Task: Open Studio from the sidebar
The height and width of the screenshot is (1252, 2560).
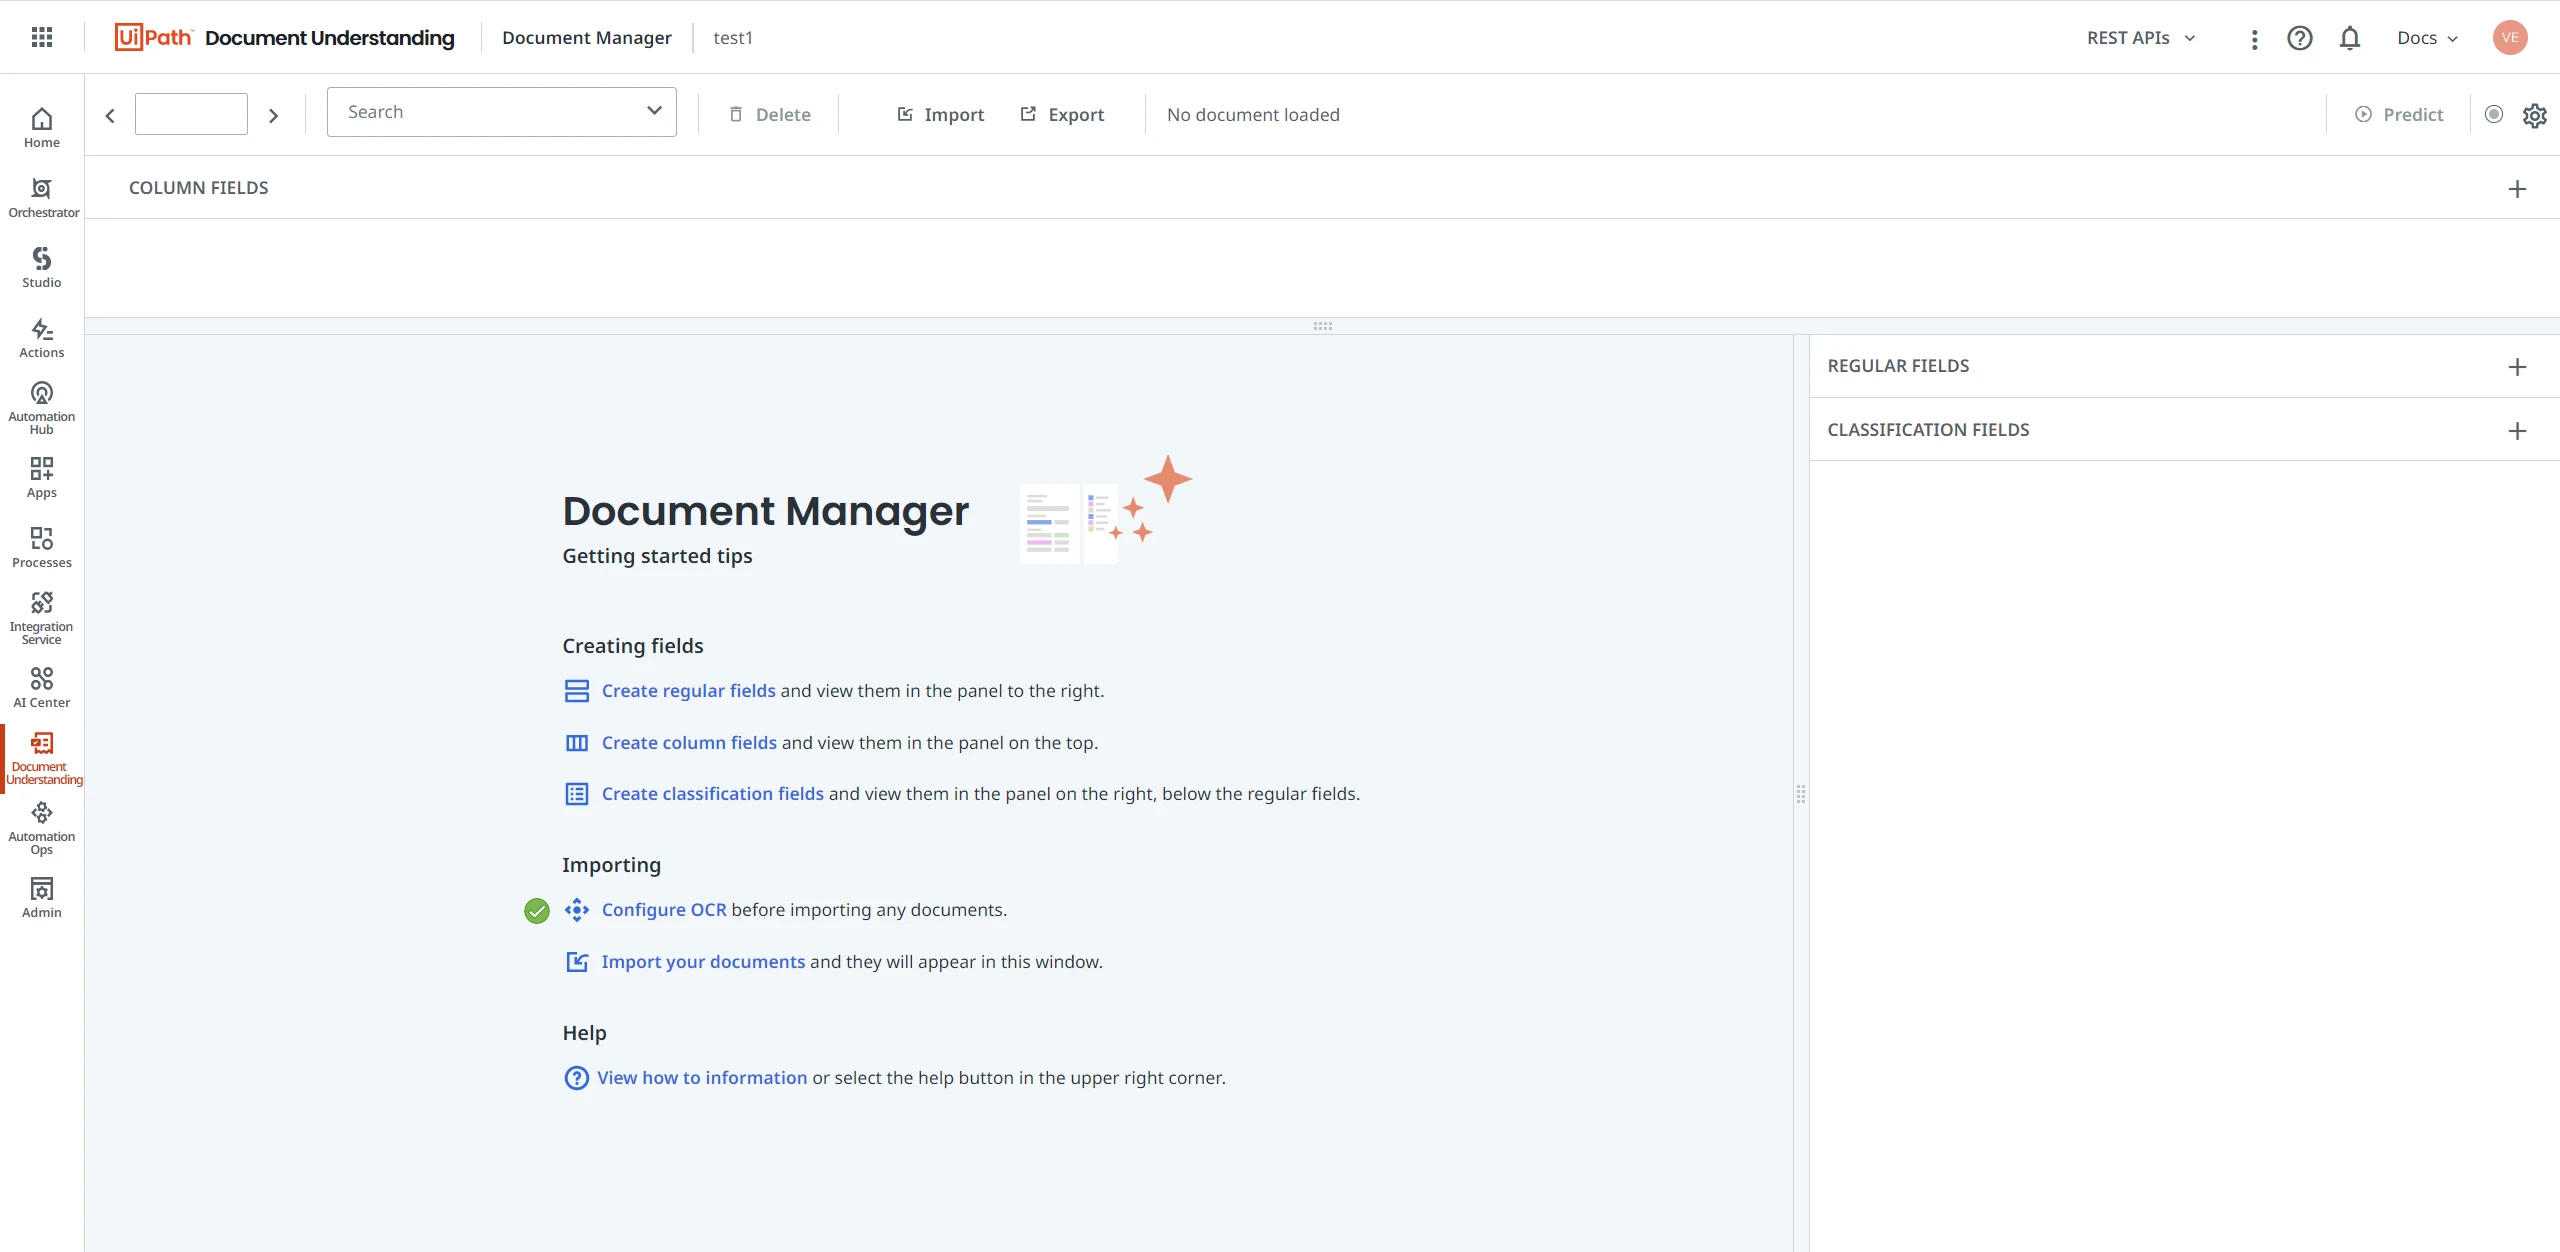Action: click(42, 268)
